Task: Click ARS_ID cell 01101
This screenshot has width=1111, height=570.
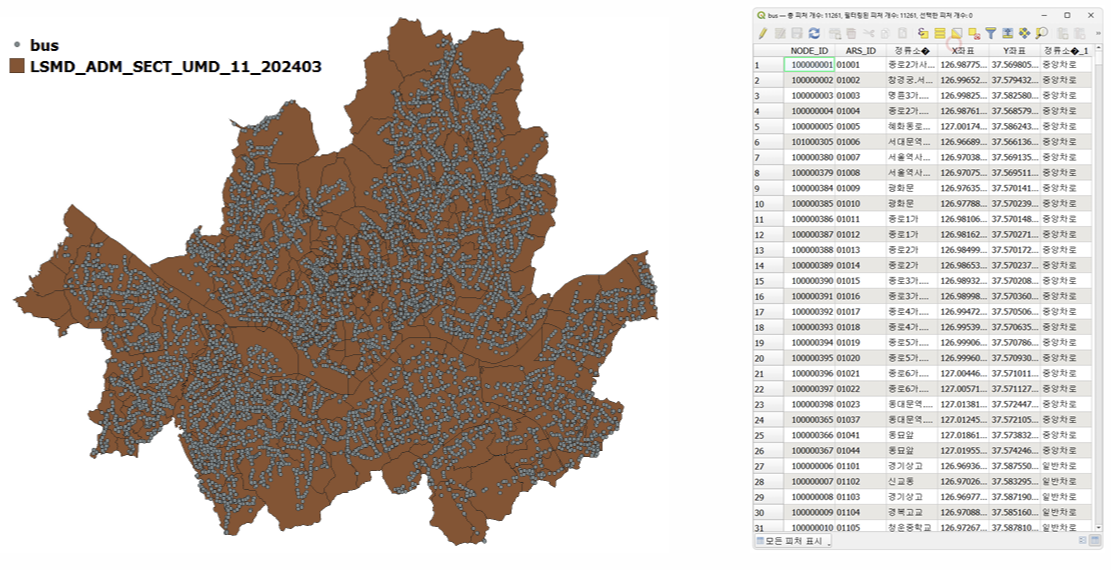Action: tap(860, 466)
